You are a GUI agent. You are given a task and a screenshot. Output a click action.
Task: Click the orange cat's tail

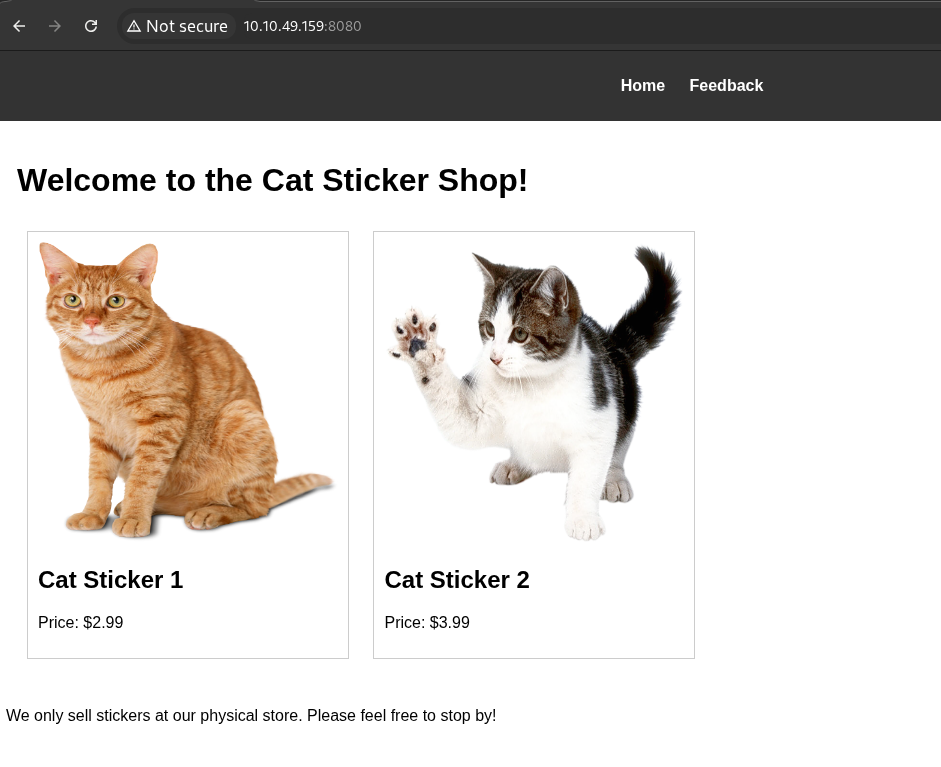(300, 487)
